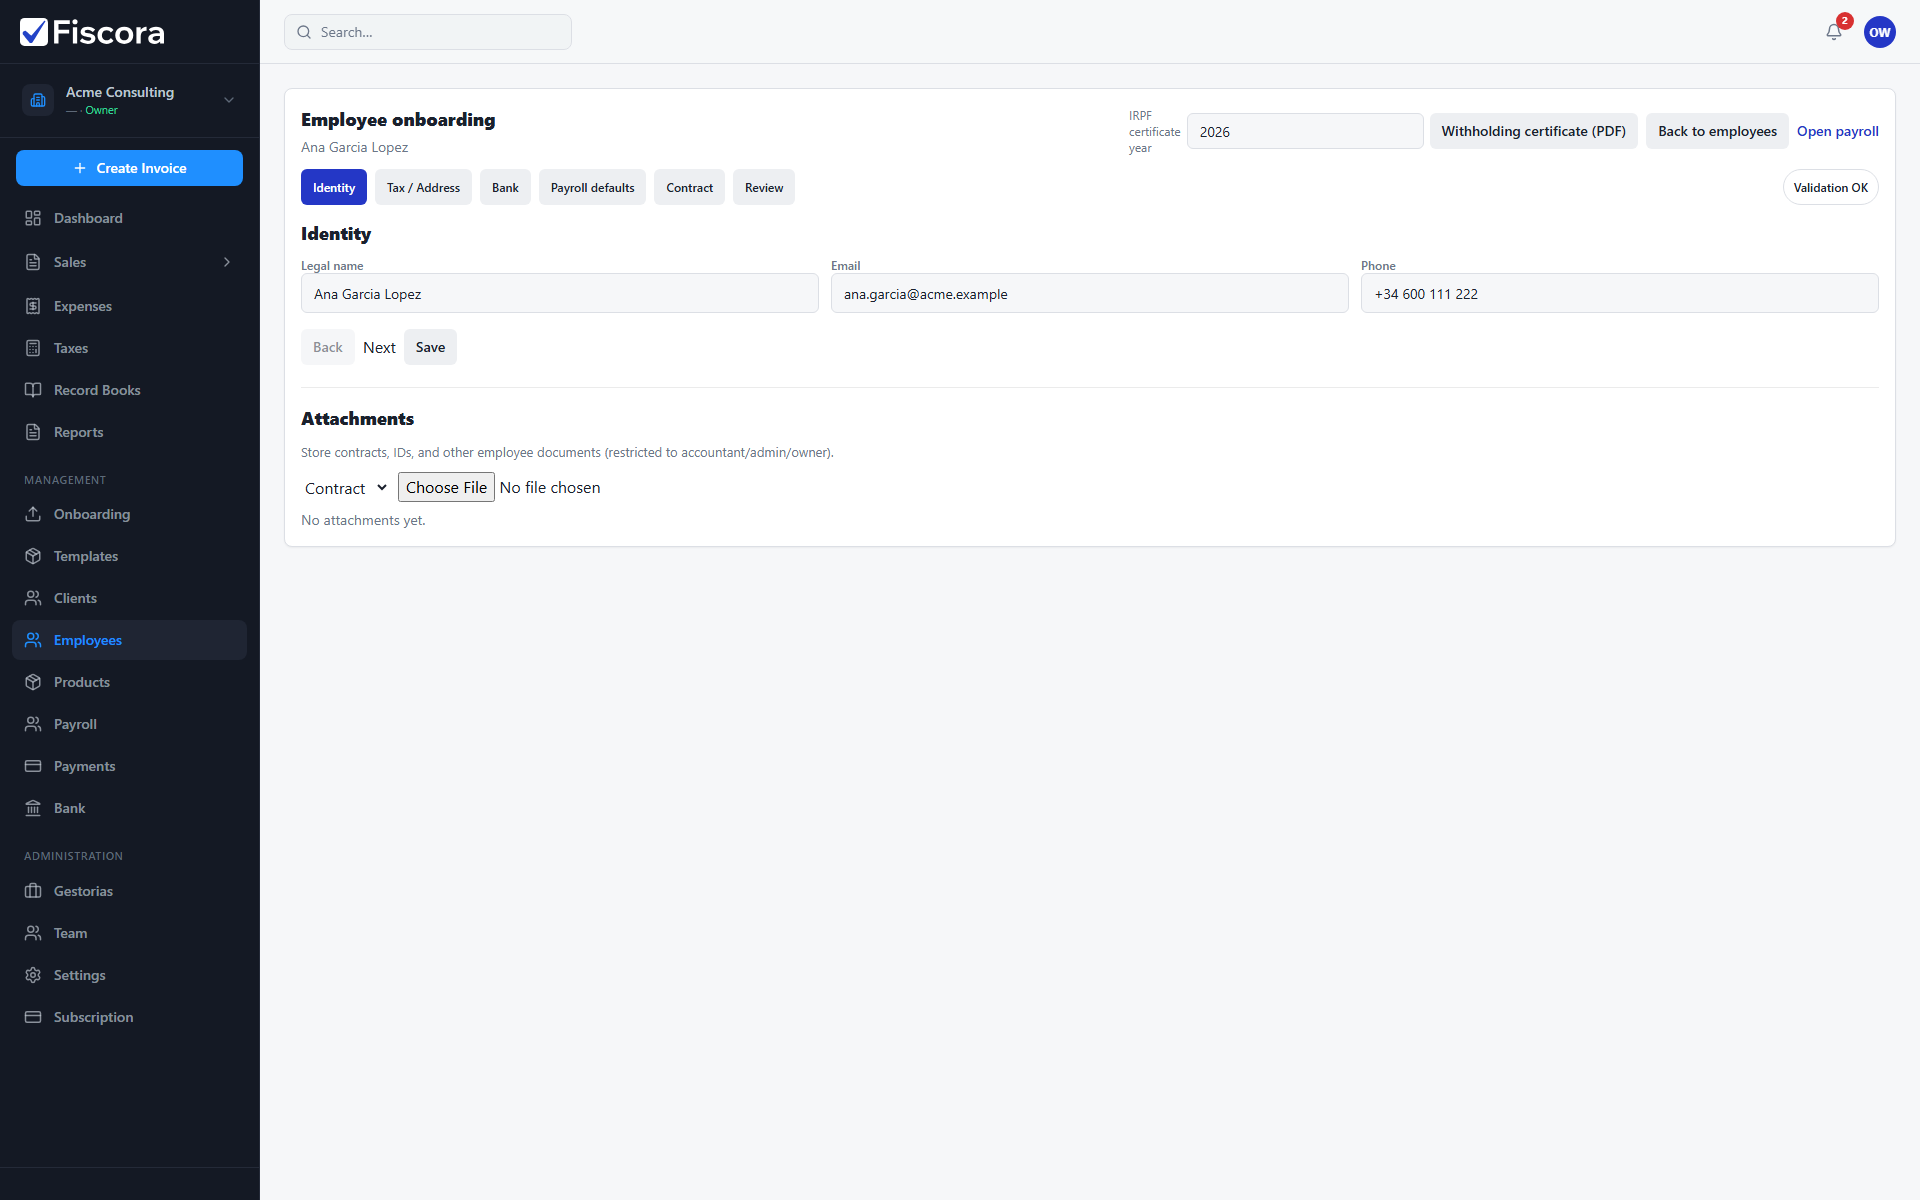Image resolution: width=1920 pixels, height=1200 pixels.
Task: Click the Search input field
Action: point(428,32)
